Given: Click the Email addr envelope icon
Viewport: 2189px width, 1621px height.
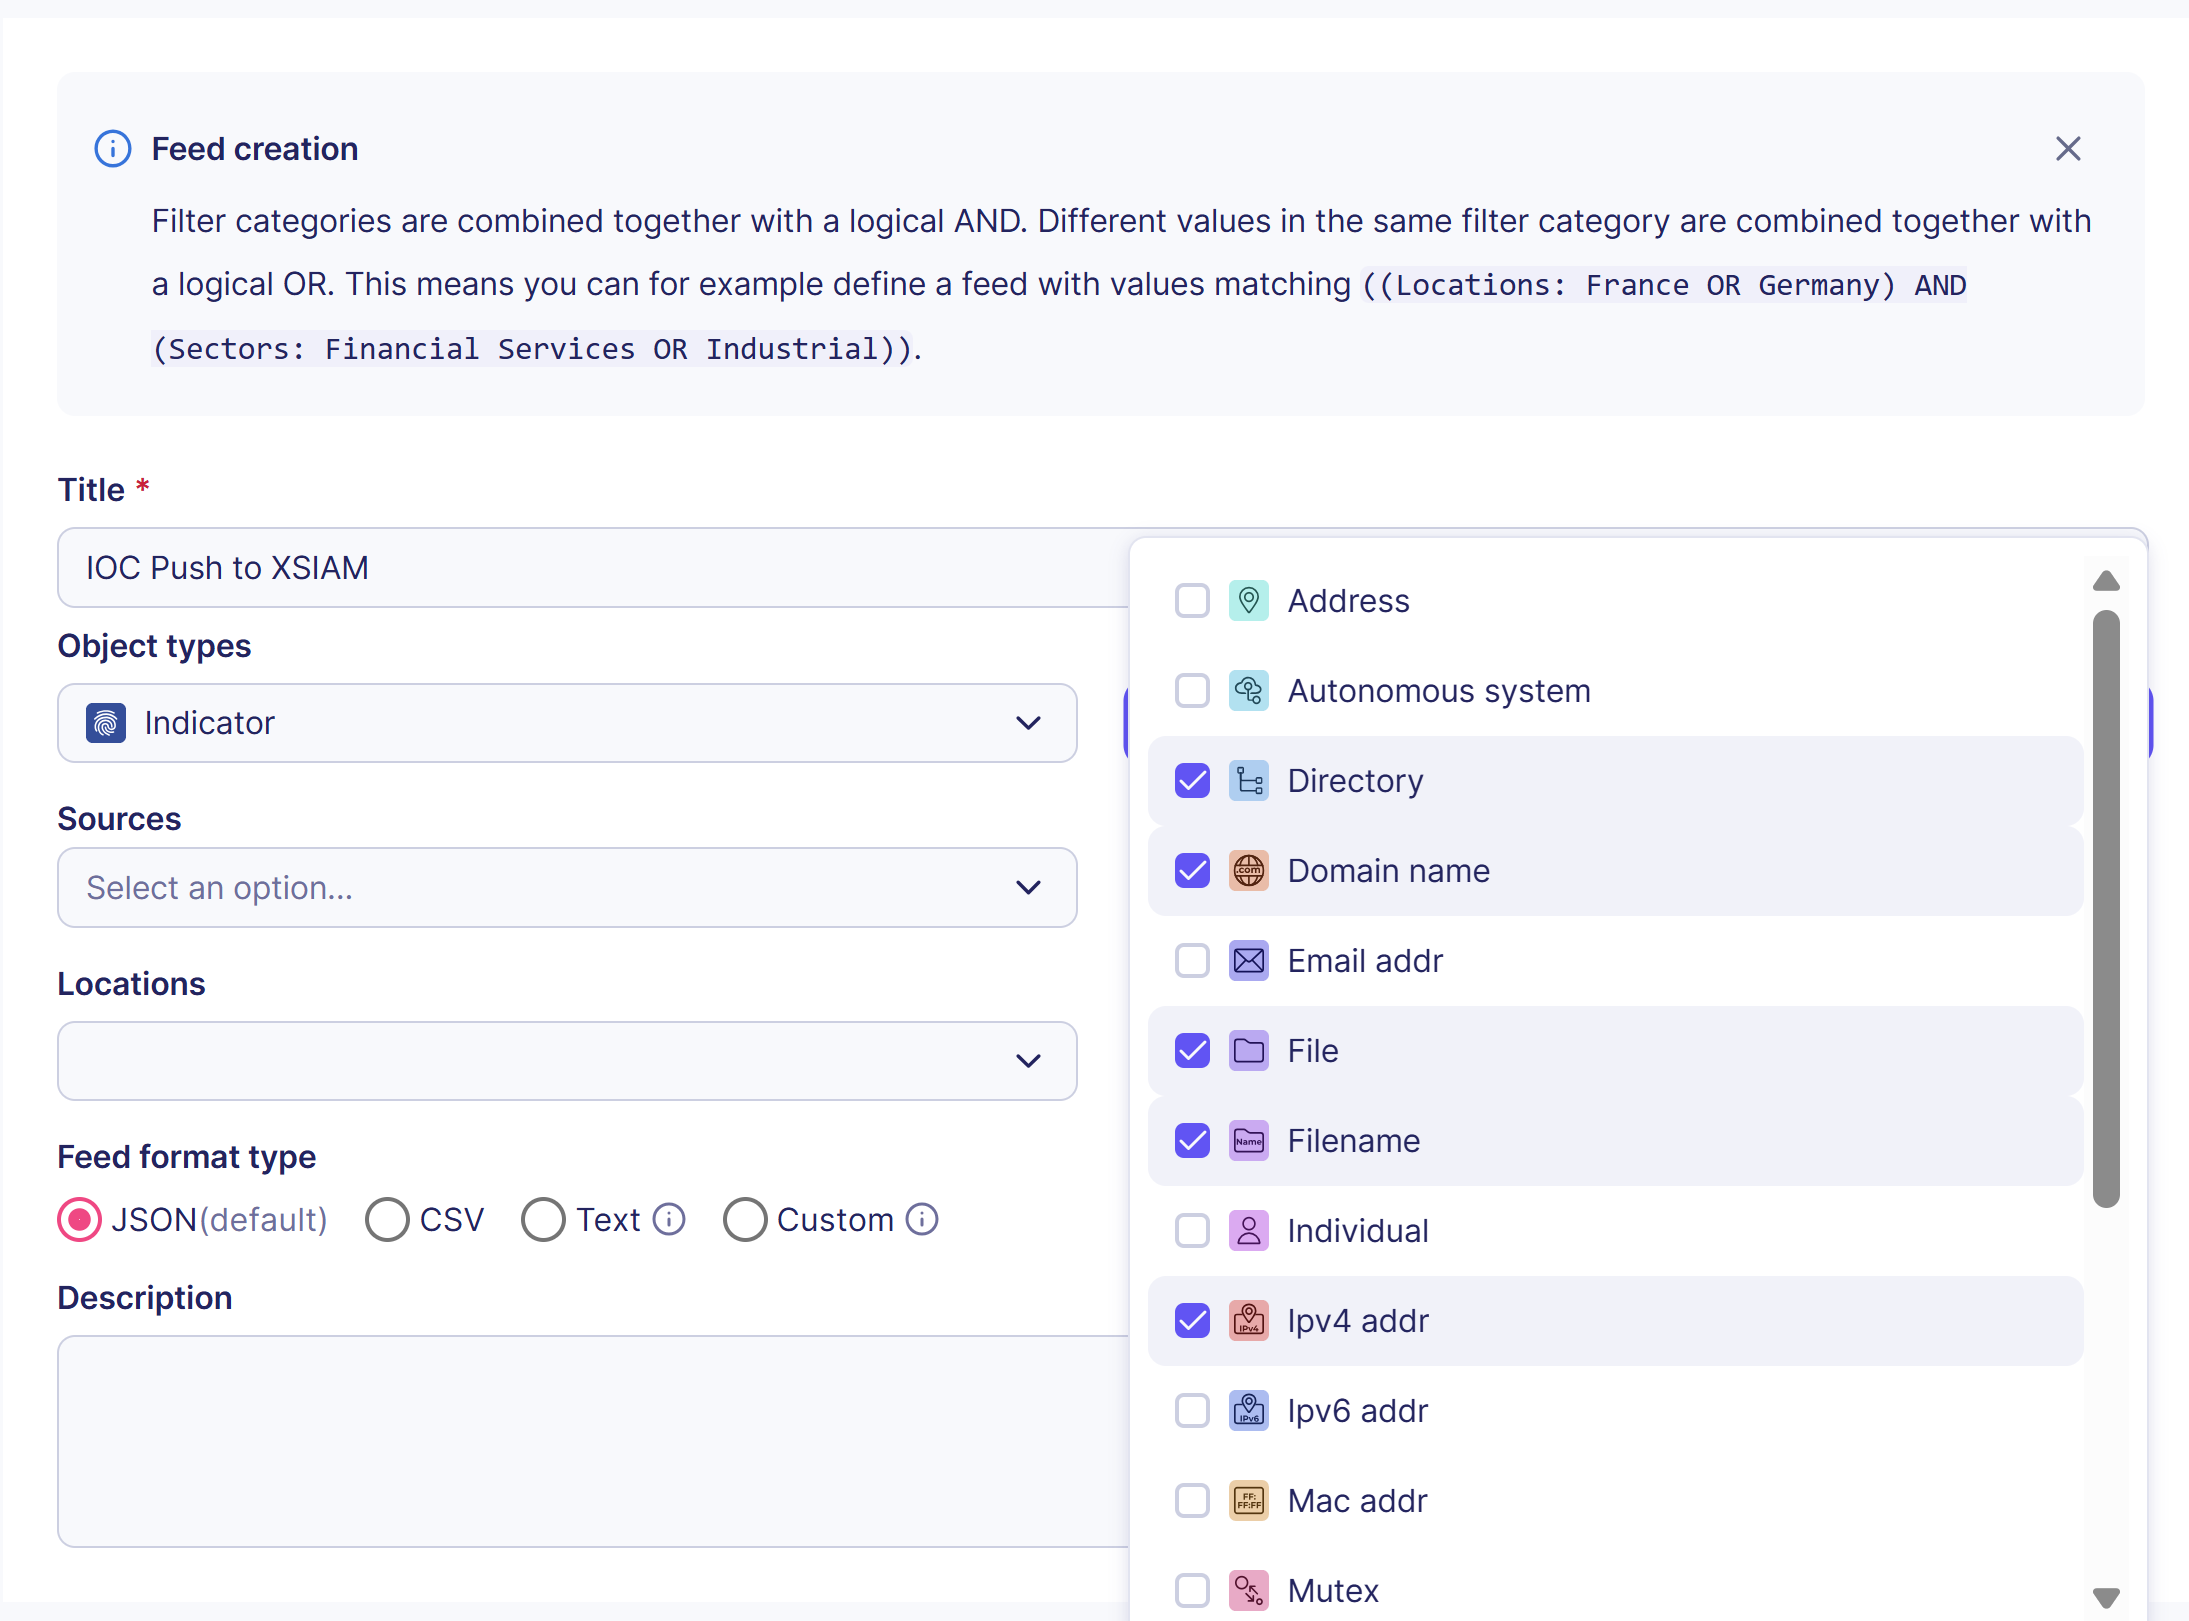Looking at the screenshot, I should [x=1249, y=960].
